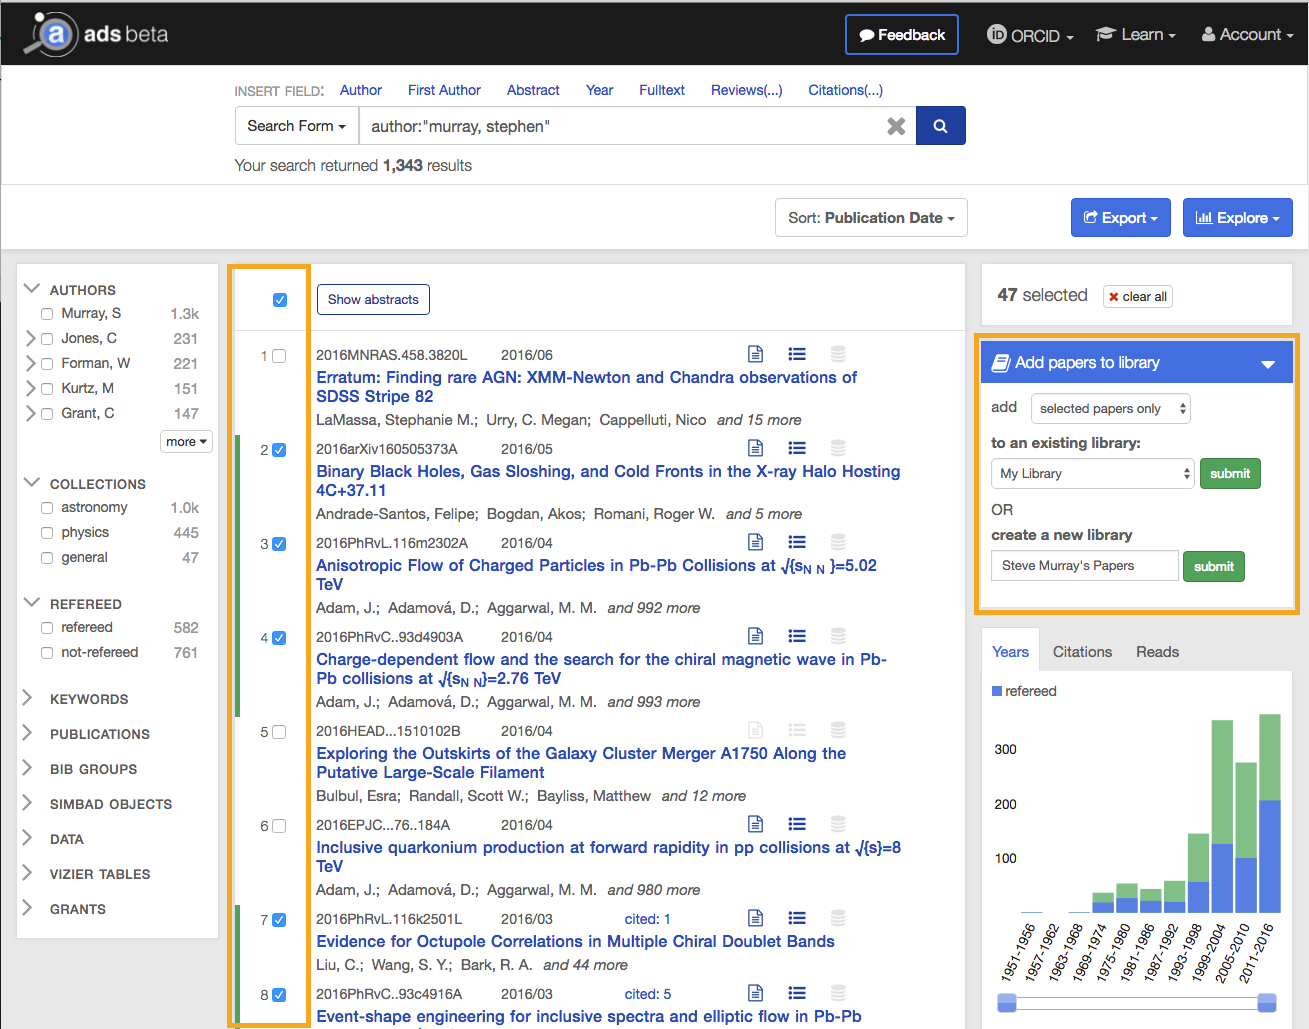Screen dimensions: 1309x1029
Task: Click the citations list icon on result 2
Action: pos(796,447)
